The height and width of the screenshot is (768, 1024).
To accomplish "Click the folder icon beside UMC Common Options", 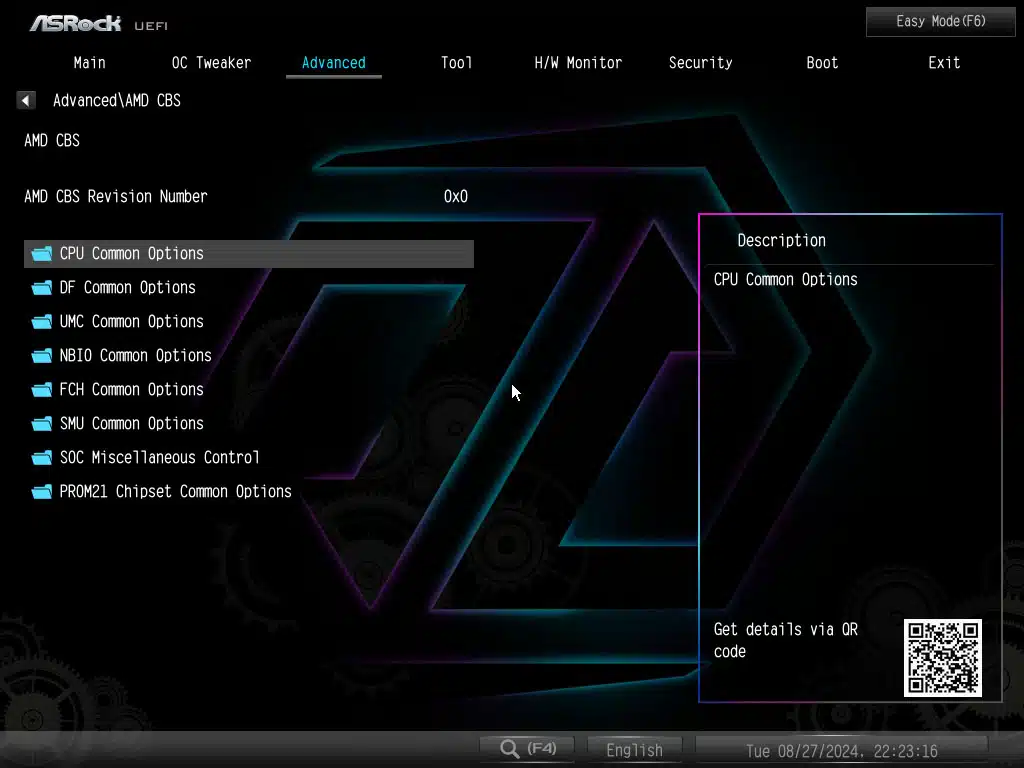I will (x=41, y=322).
